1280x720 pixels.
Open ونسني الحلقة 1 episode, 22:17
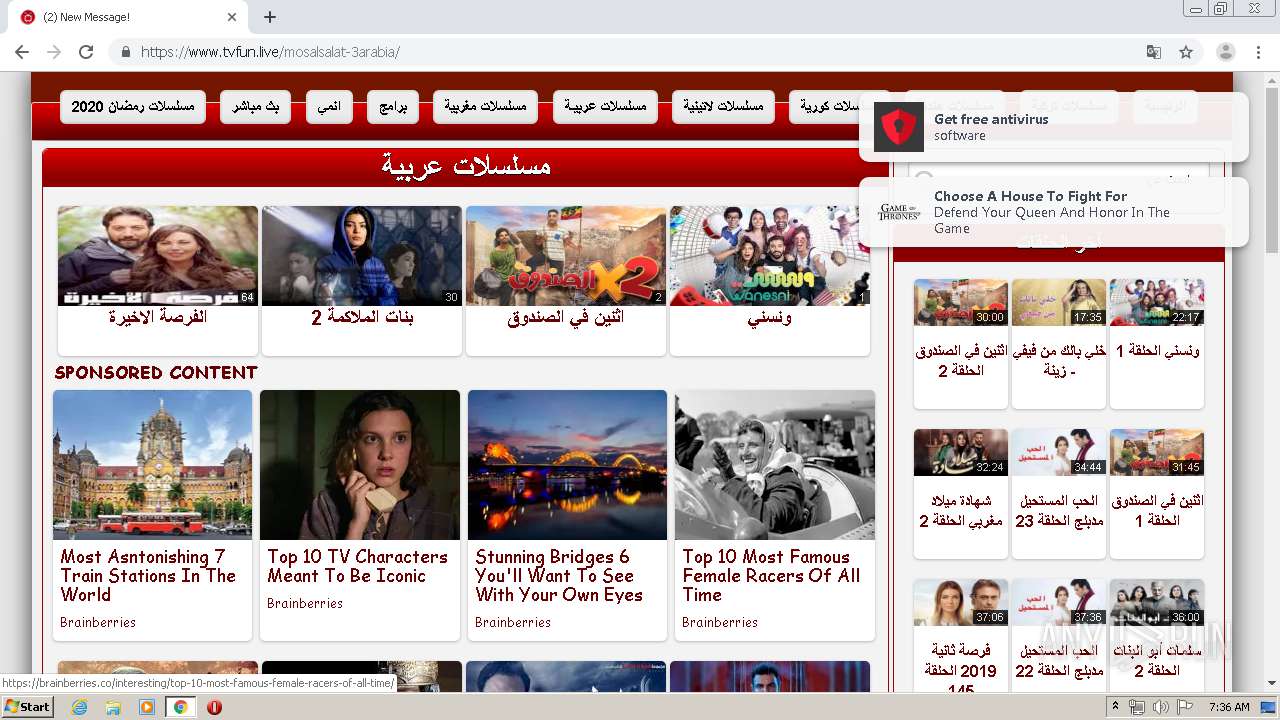click(1157, 343)
